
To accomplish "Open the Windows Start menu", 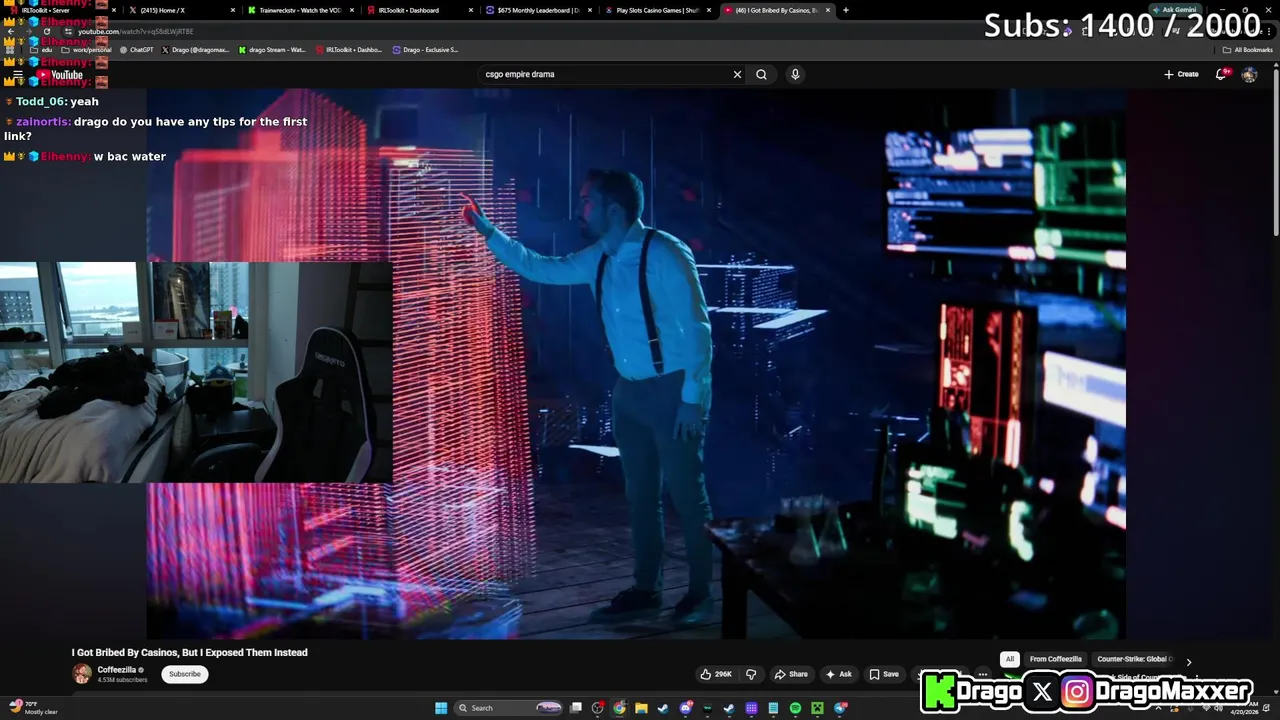I will [441, 708].
